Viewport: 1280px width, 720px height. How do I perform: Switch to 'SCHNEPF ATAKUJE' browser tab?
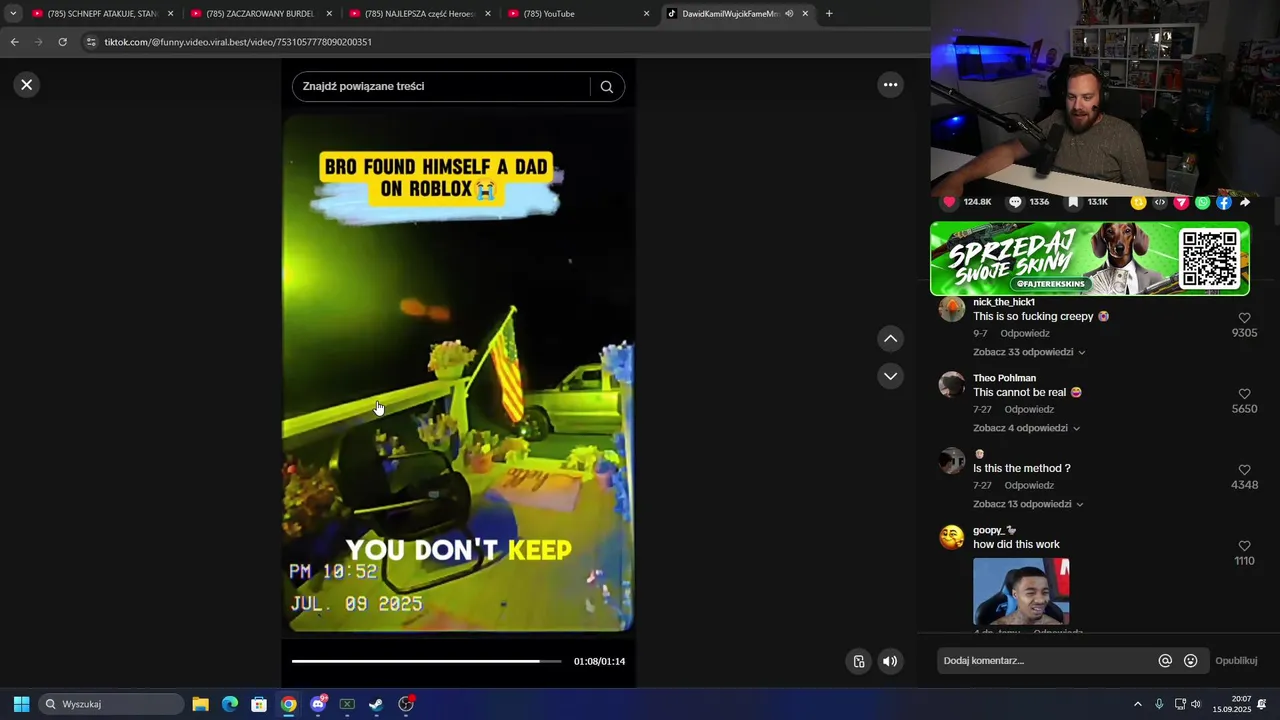[103, 14]
